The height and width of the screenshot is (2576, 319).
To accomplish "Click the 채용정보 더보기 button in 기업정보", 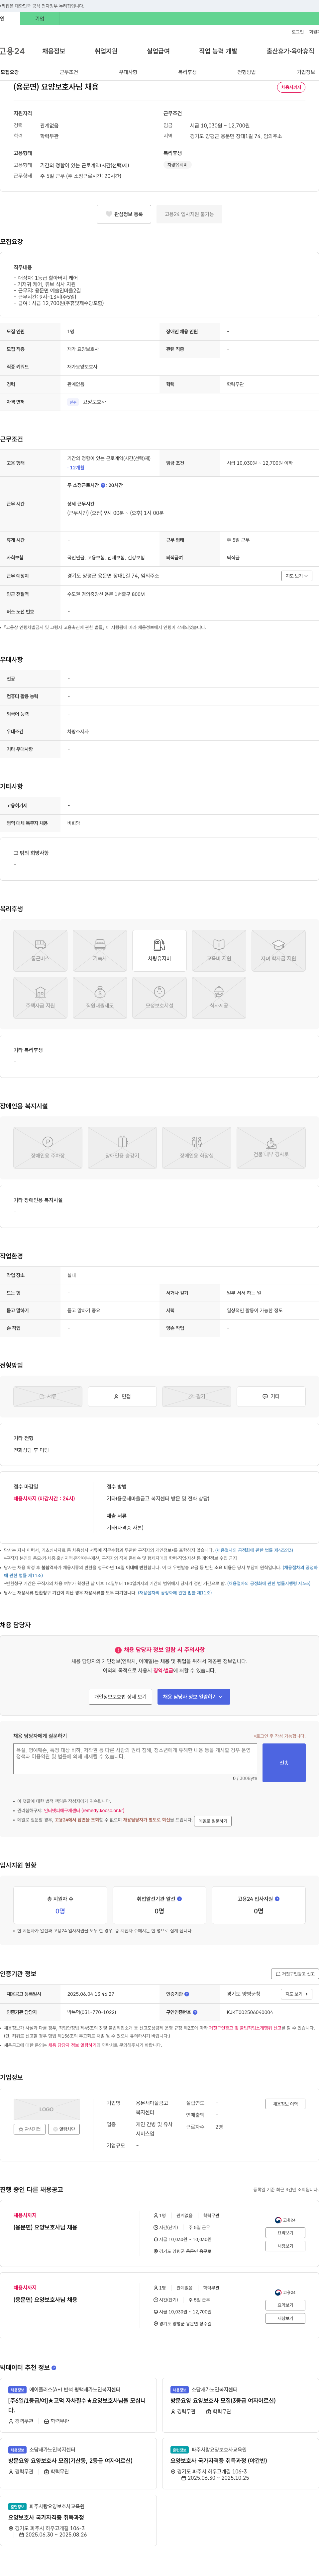I will pos(285,2104).
